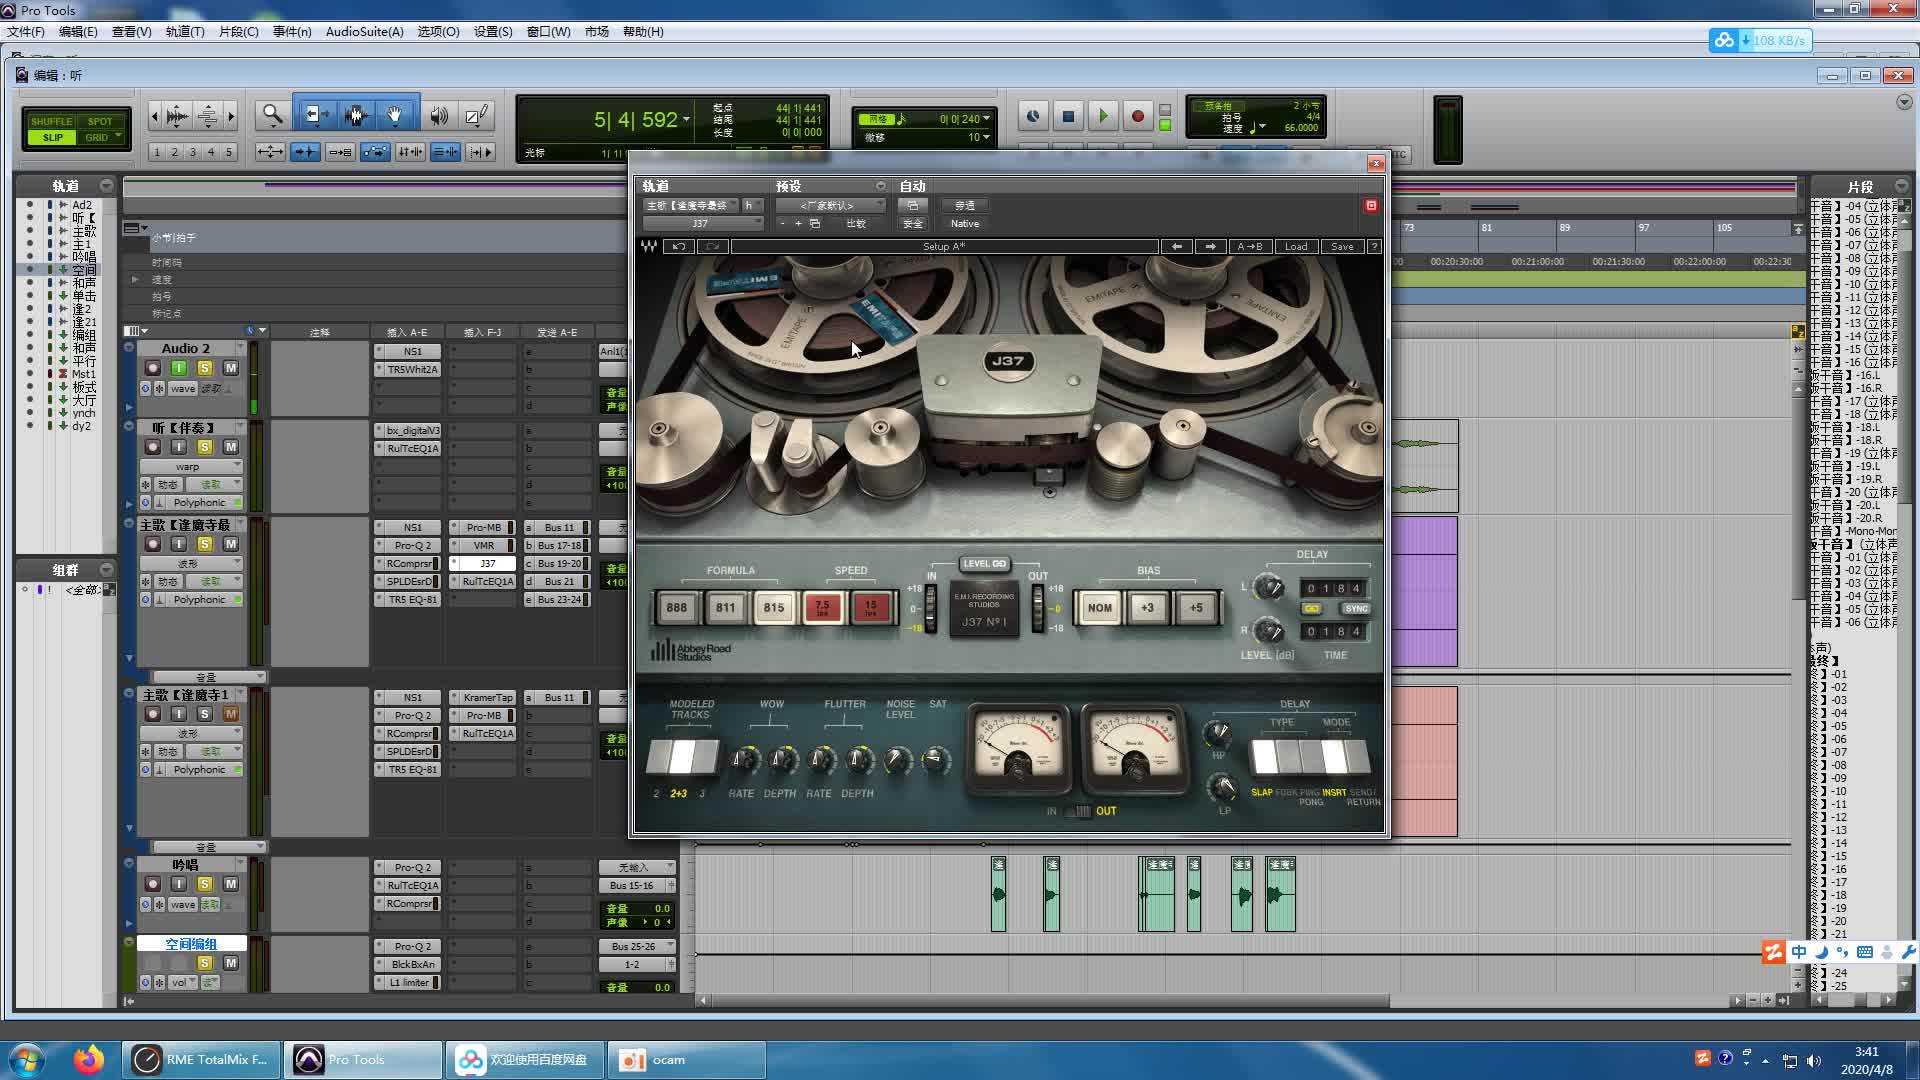Open Firefox from the taskbar
Screen dimensions: 1920x1080
[x=89, y=1060]
